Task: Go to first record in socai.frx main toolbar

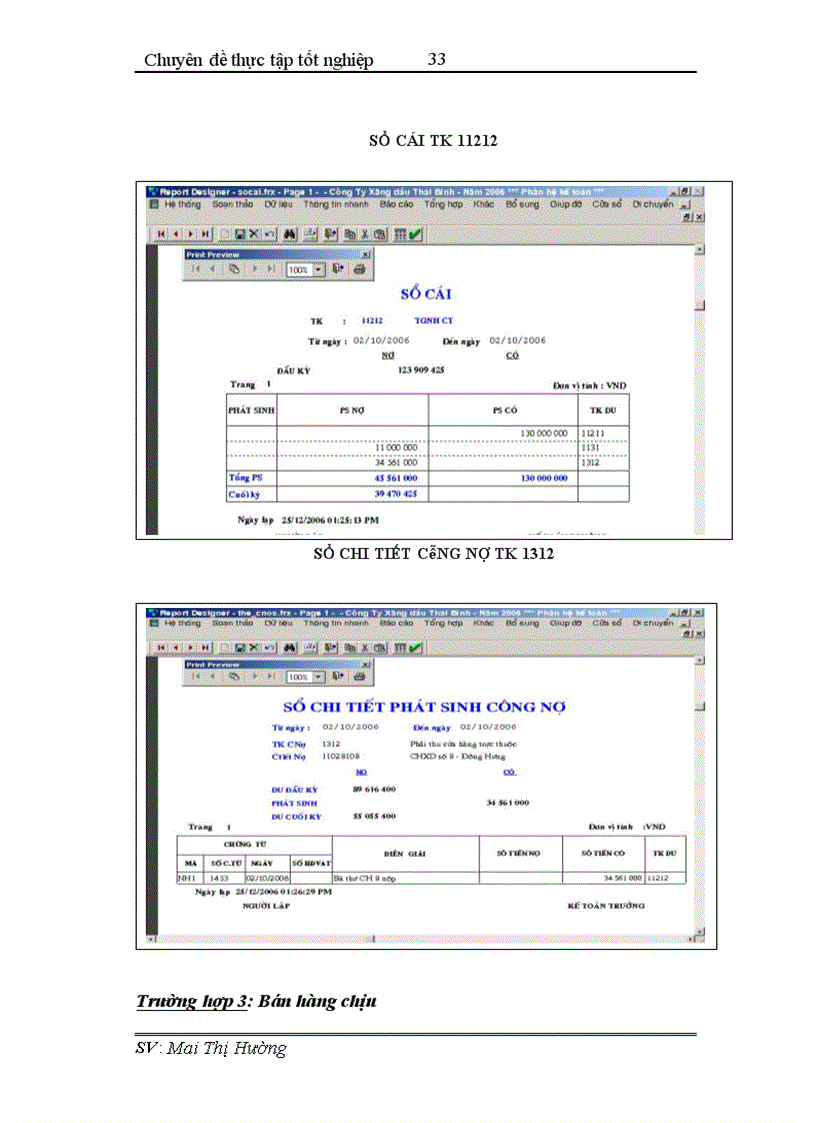Action: (160, 233)
